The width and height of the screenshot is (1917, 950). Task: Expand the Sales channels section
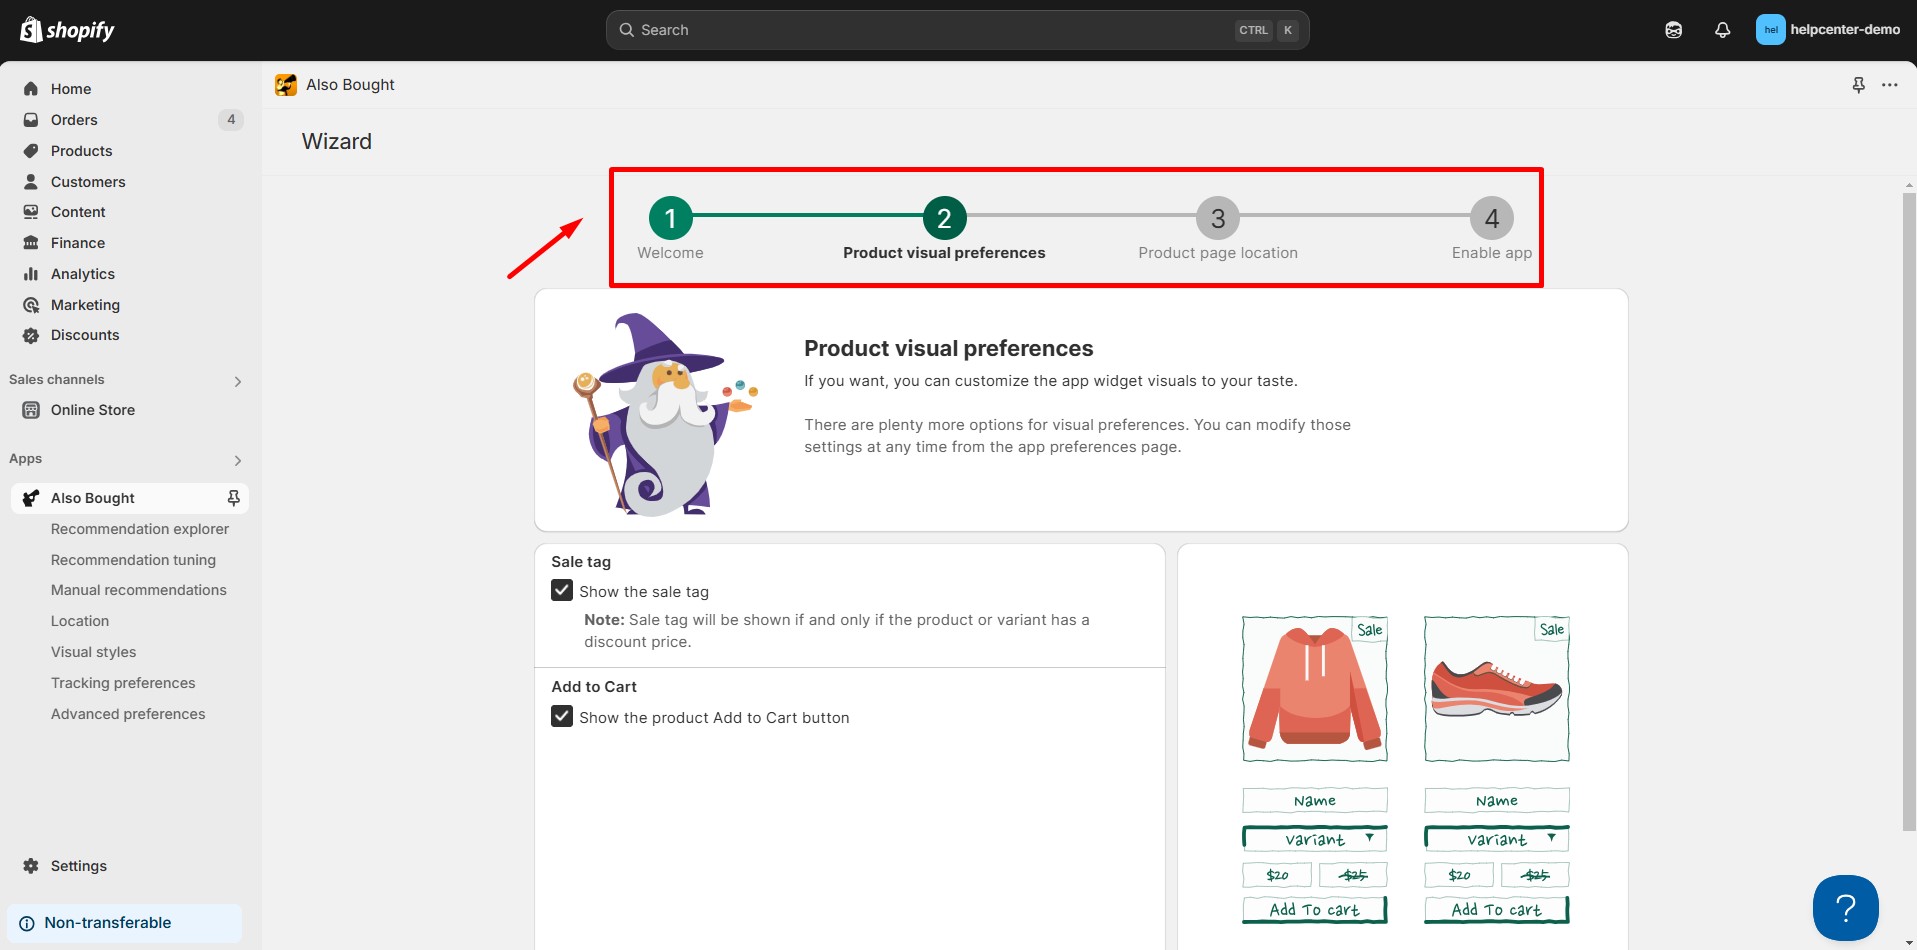(237, 381)
